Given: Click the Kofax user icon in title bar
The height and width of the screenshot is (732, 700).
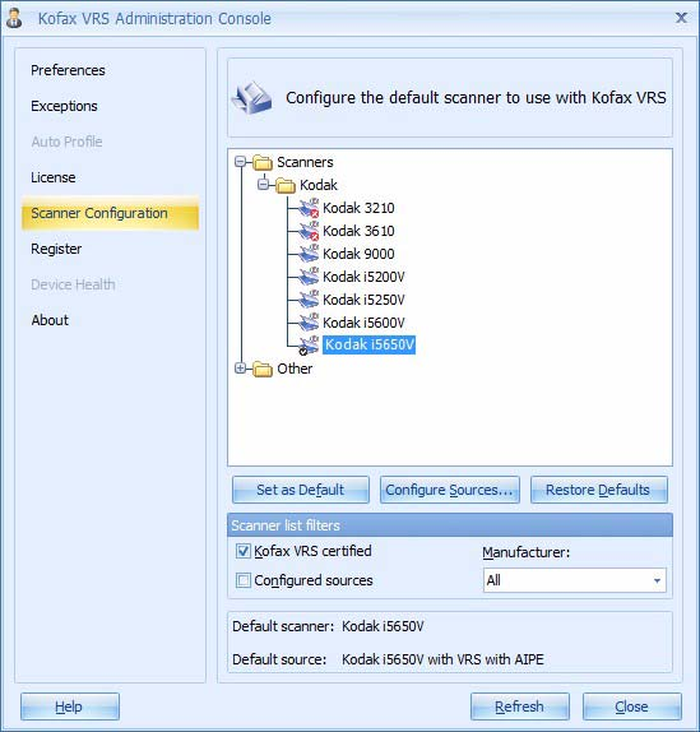Looking at the screenshot, I should point(14,18).
